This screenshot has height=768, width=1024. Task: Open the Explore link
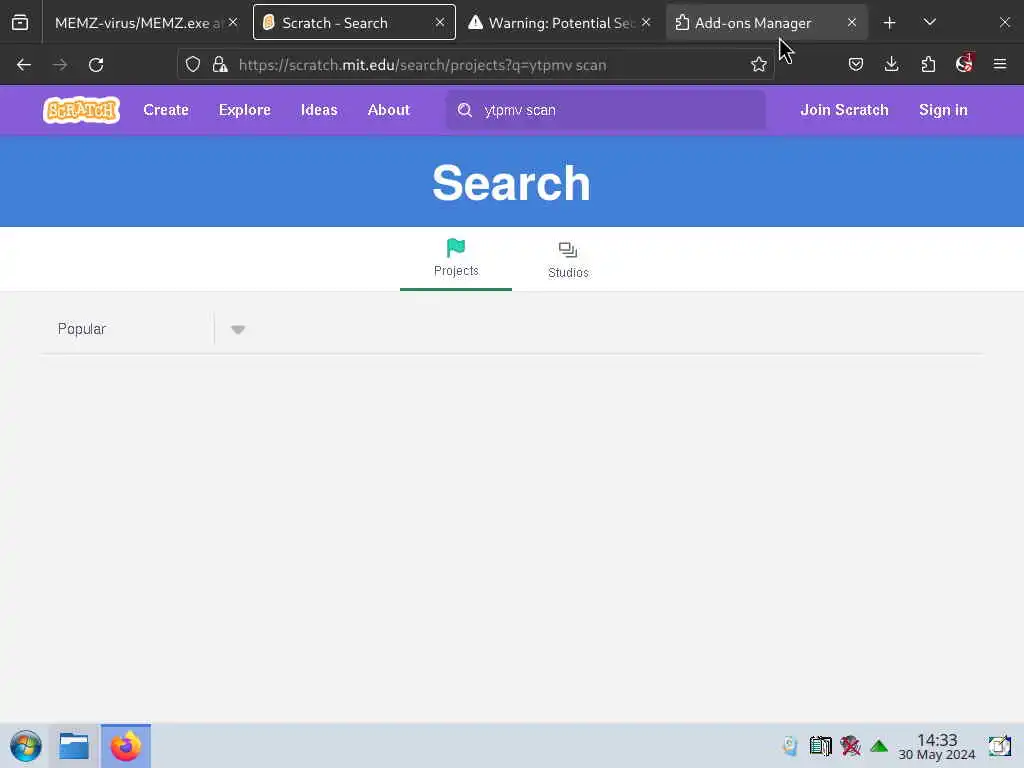[245, 110]
